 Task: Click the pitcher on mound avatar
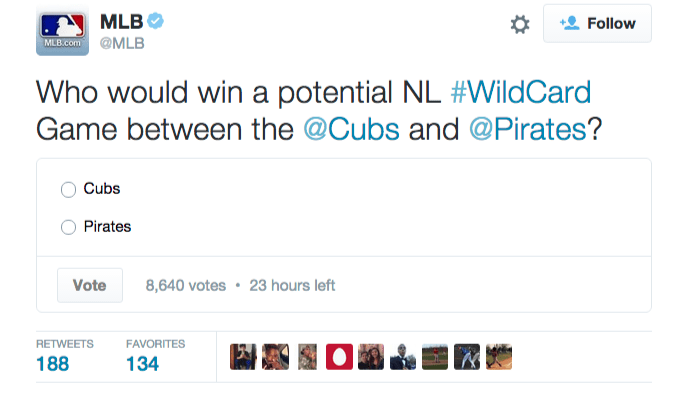[435, 357]
